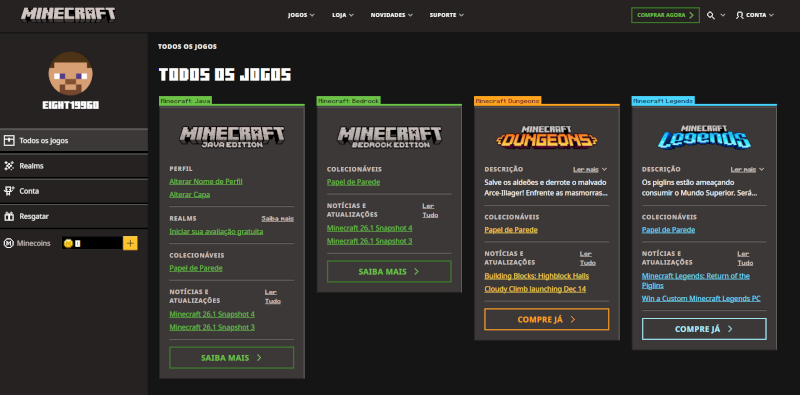Screen dimensions: 800x395
Task: Expand the Loja dropdown menu
Action: tap(343, 15)
